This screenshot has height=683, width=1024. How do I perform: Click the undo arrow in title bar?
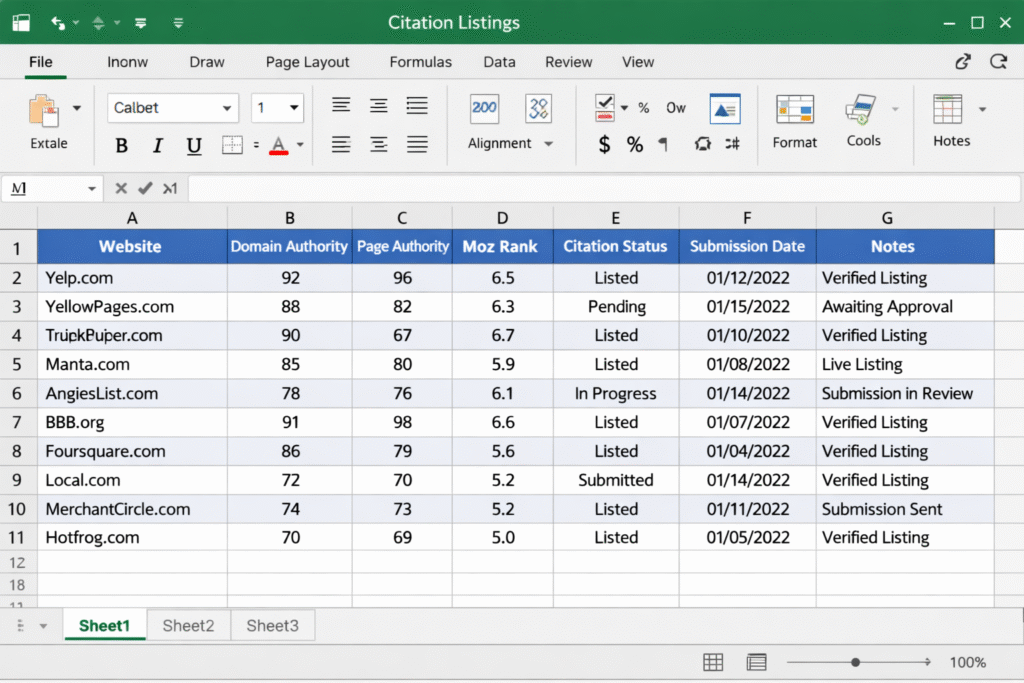click(57, 22)
